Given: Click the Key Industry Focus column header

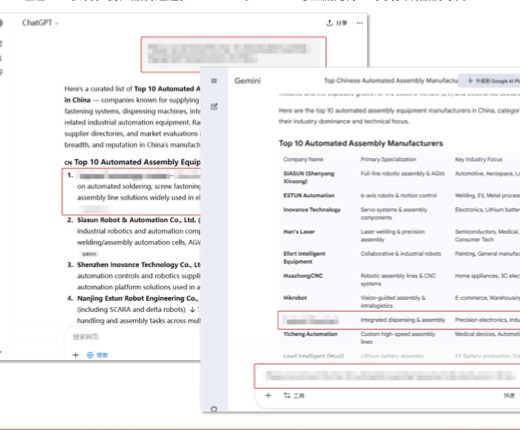Looking at the screenshot, I should pos(479,159).
